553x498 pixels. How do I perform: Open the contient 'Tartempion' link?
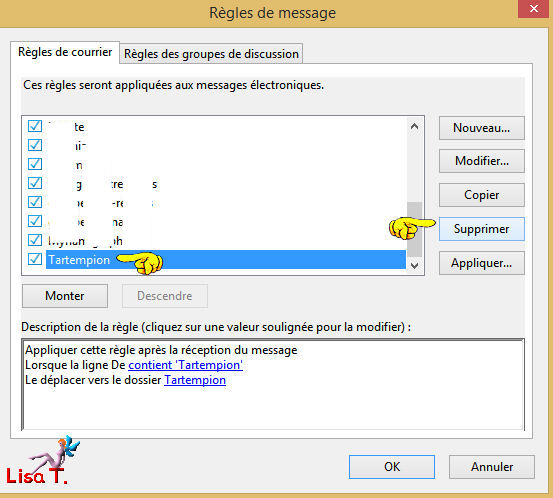(x=186, y=365)
